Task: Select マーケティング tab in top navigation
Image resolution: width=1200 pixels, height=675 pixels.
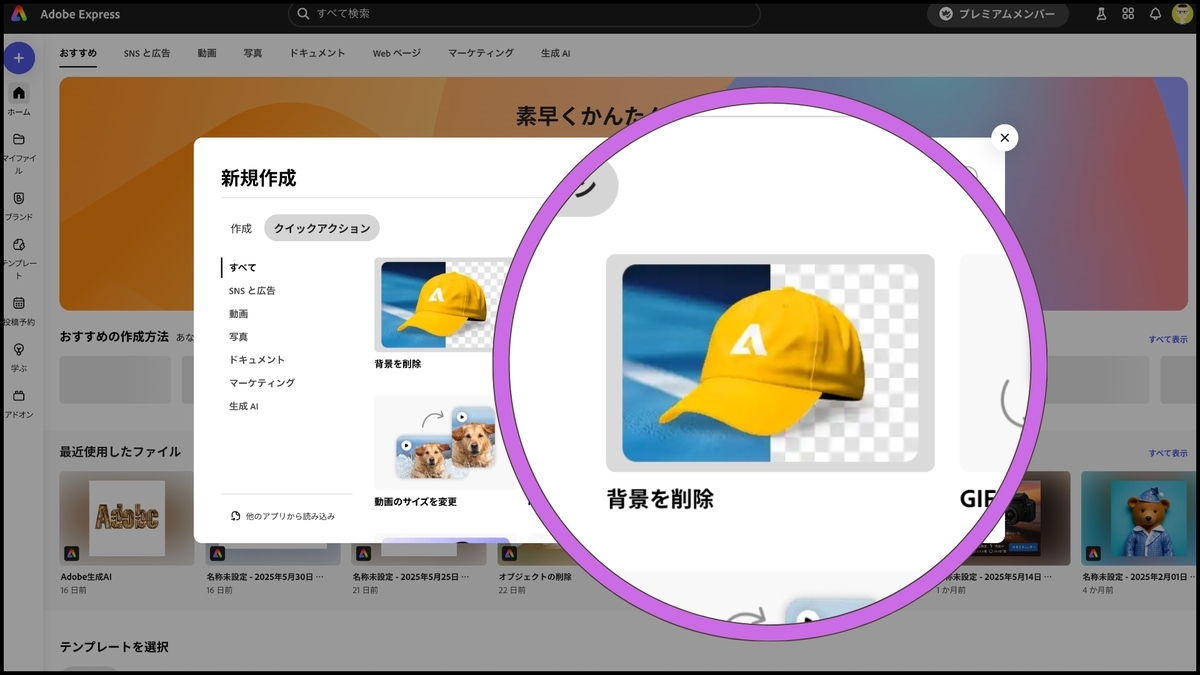Action: [481, 53]
